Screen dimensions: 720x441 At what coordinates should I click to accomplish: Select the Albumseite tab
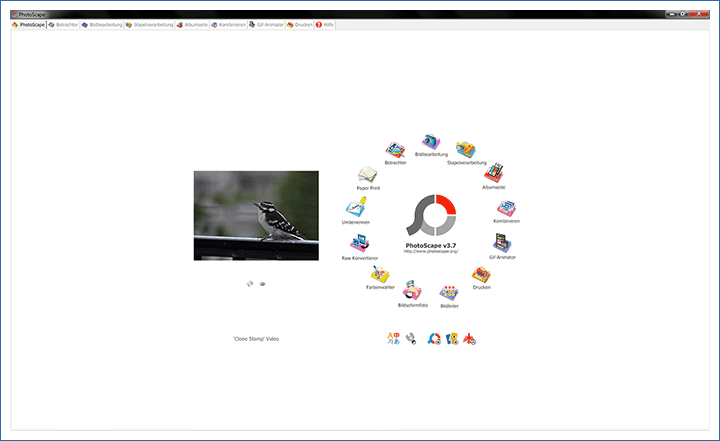coord(192,25)
